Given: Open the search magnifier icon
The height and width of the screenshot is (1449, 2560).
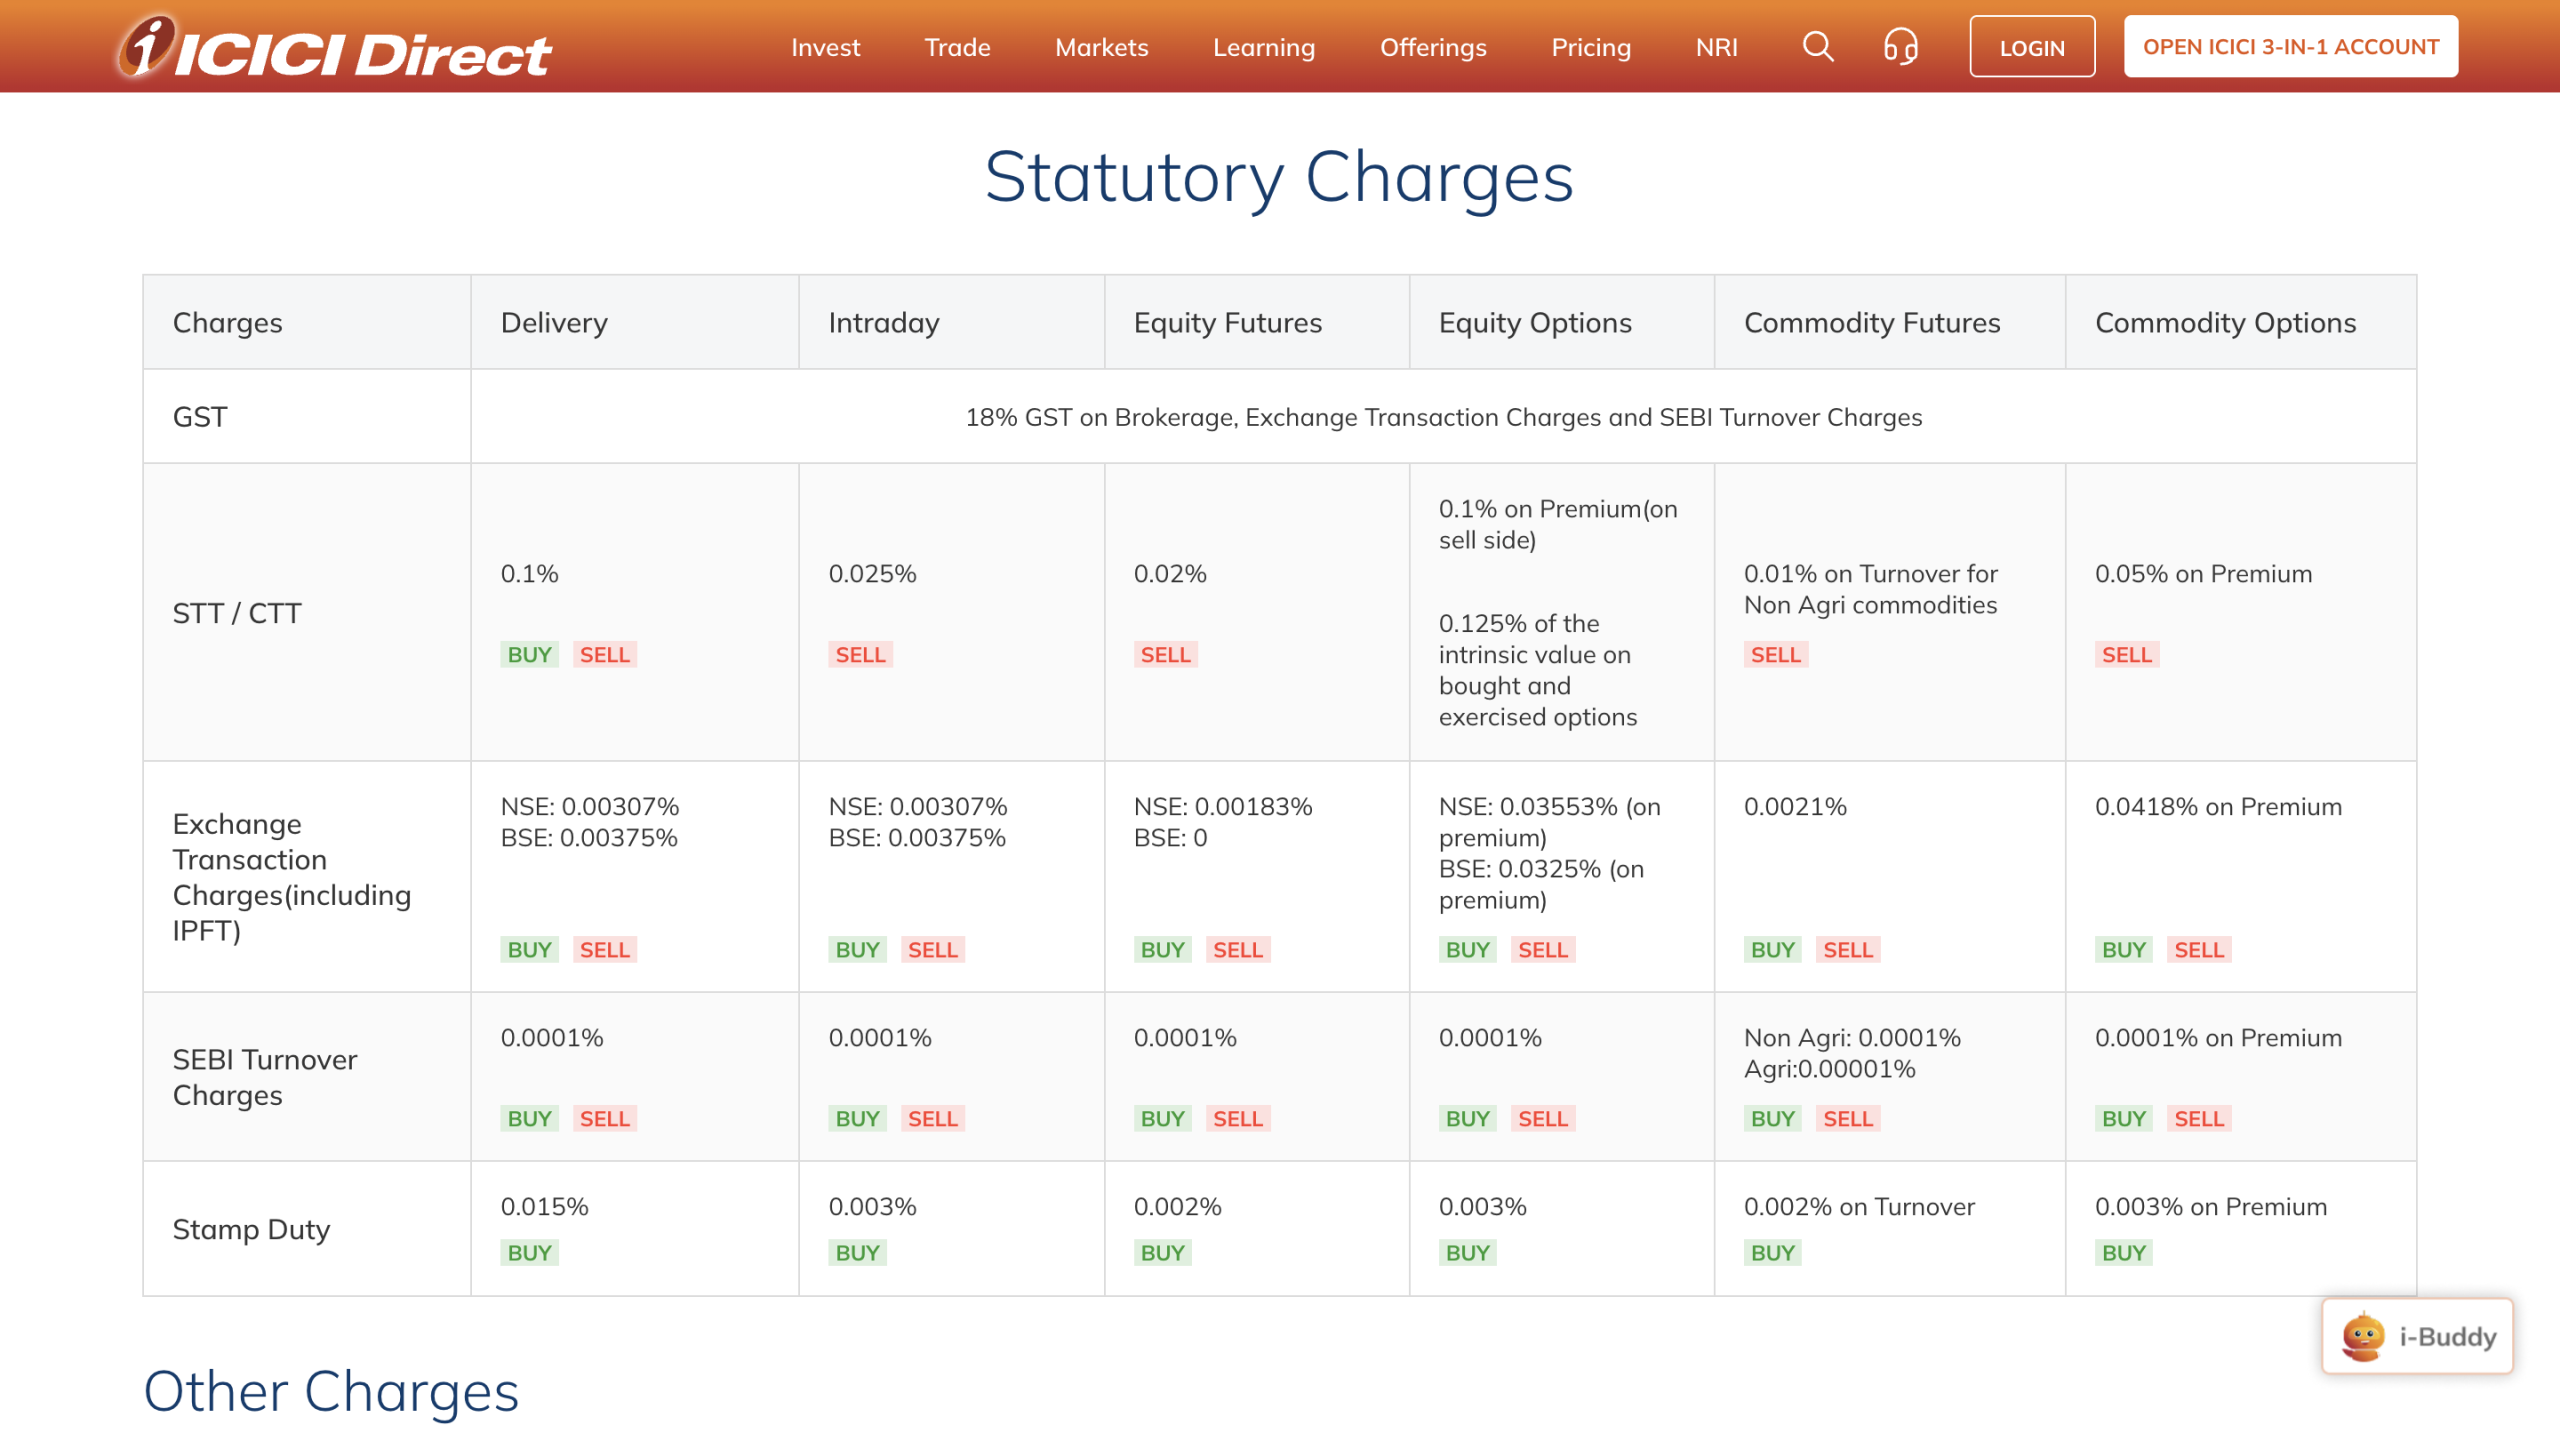Looking at the screenshot, I should (1817, 47).
